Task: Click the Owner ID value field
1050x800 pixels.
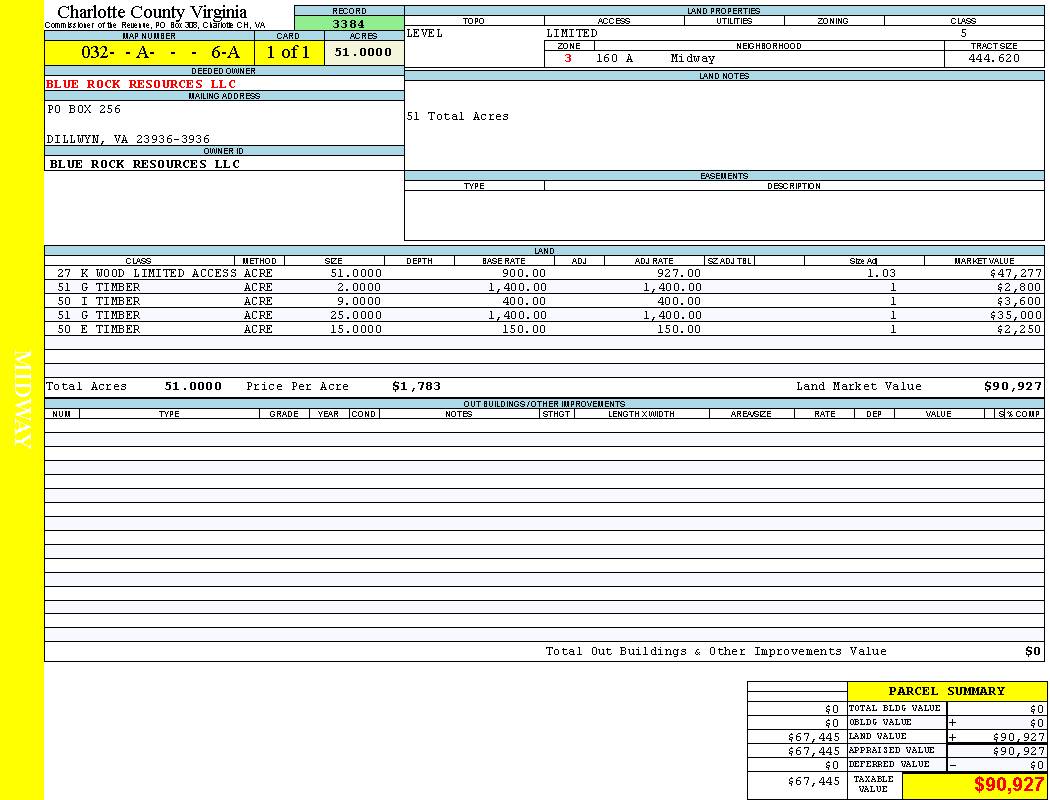Action: [x=145, y=163]
